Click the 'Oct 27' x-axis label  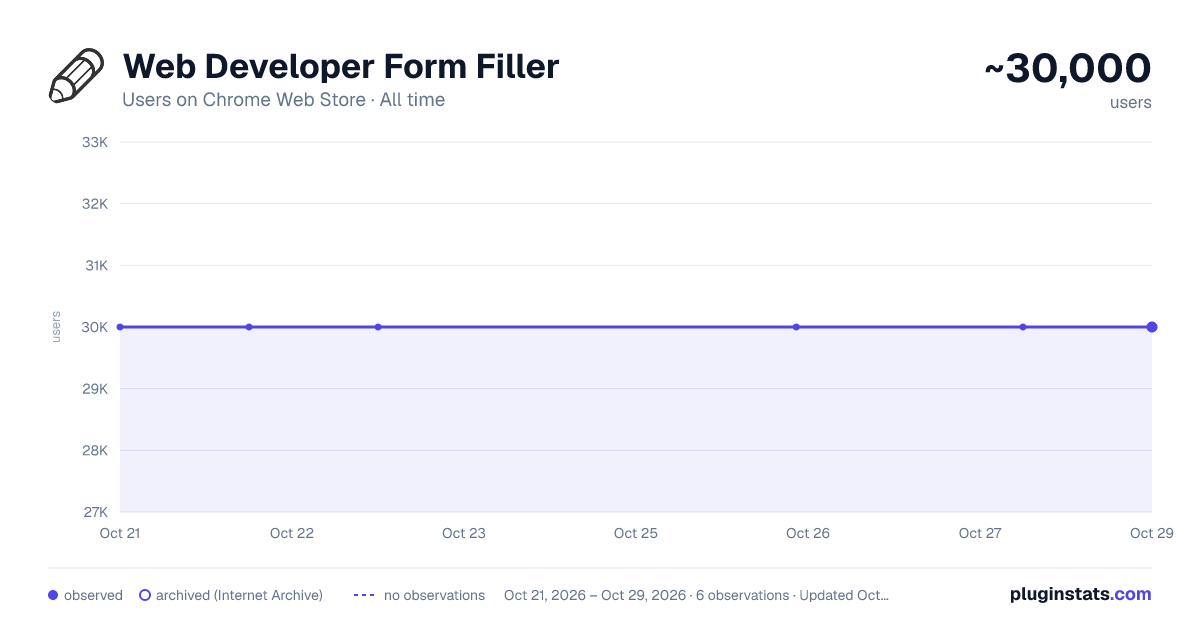(980, 533)
